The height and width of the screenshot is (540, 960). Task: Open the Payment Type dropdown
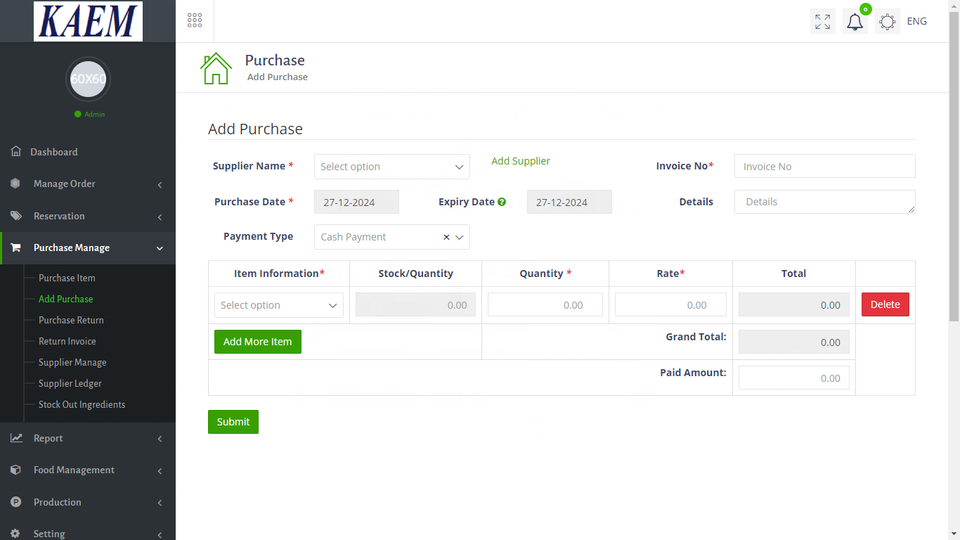tap(460, 237)
